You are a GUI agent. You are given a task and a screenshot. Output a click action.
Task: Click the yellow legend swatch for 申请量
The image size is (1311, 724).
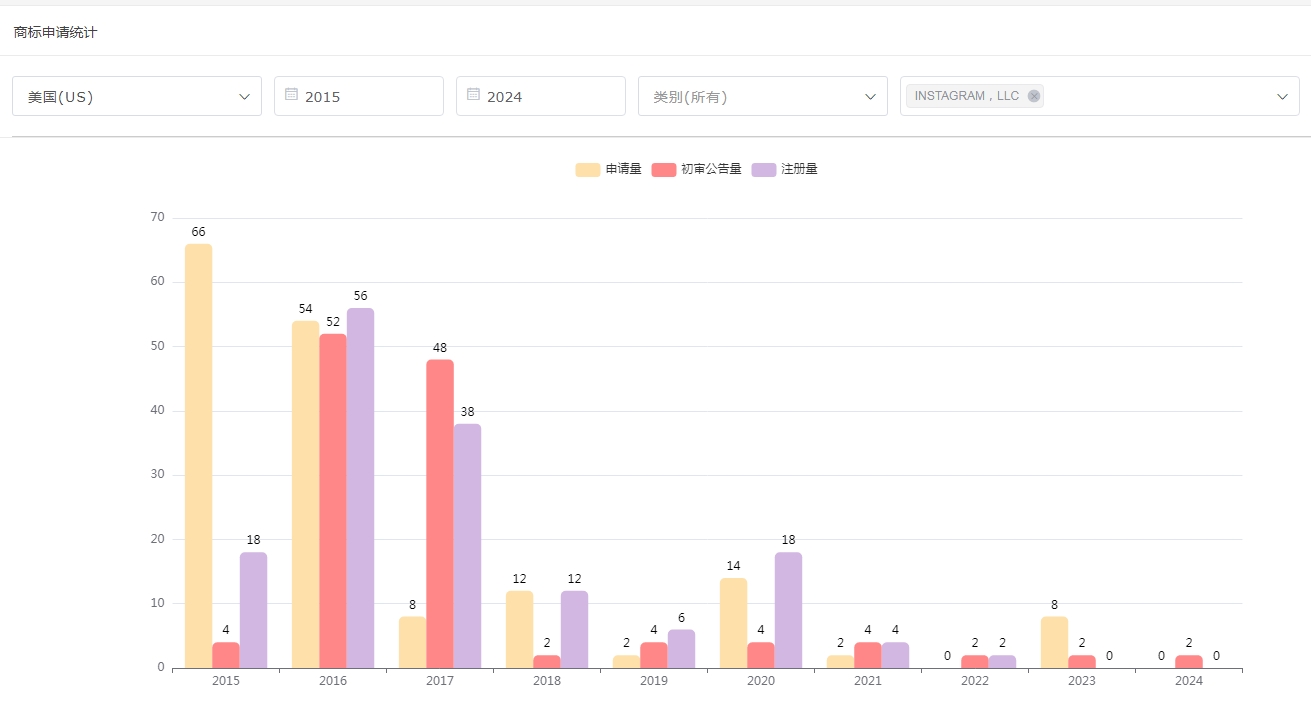[588, 170]
